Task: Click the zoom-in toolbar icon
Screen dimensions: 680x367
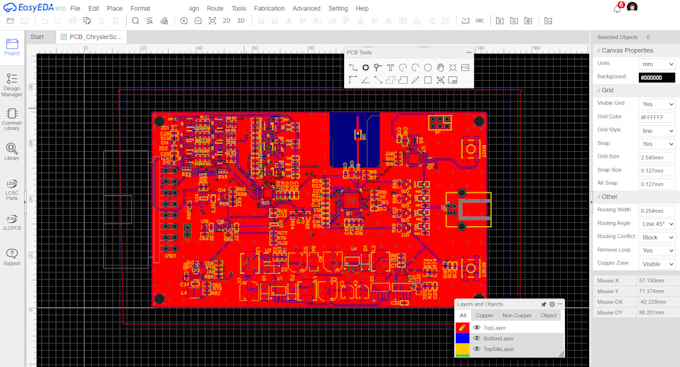Action: tap(184, 21)
